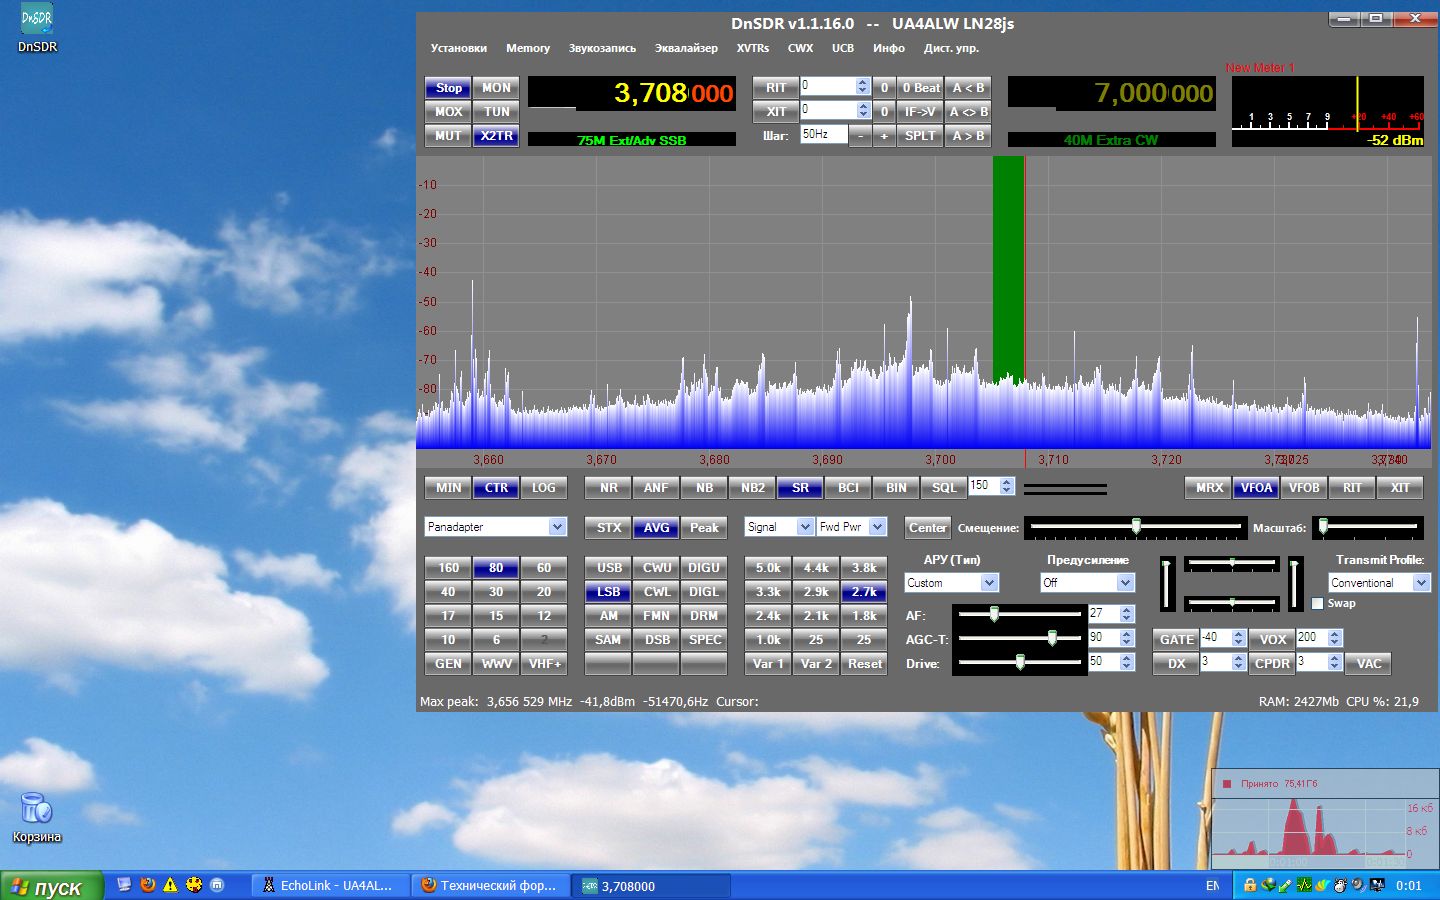Open the Эквалайзер menu
The width and height of the screenshot is (1440, 900).
pos(686,48)
